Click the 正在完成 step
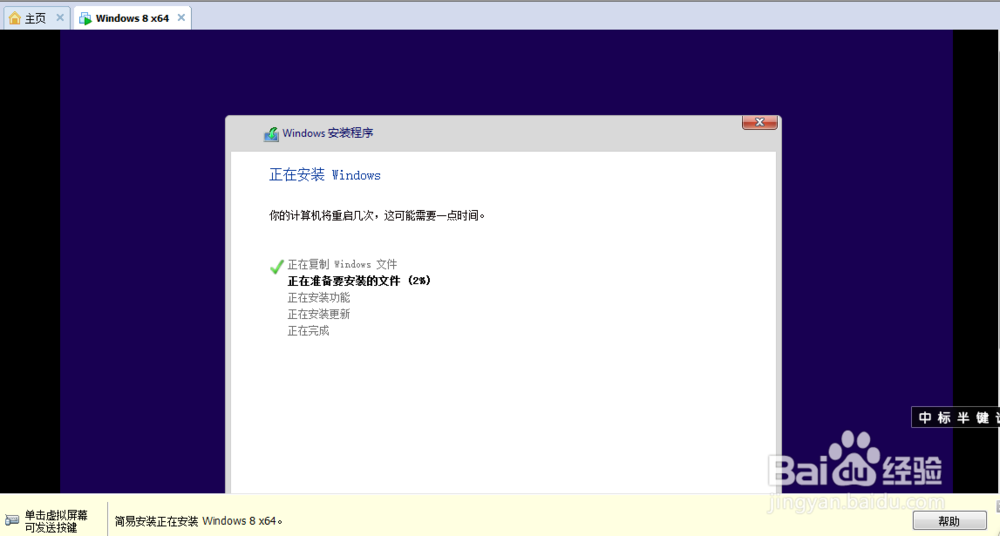Image resolution: width=1000 pixels, height=536 pixels. (x=309, y=331)
